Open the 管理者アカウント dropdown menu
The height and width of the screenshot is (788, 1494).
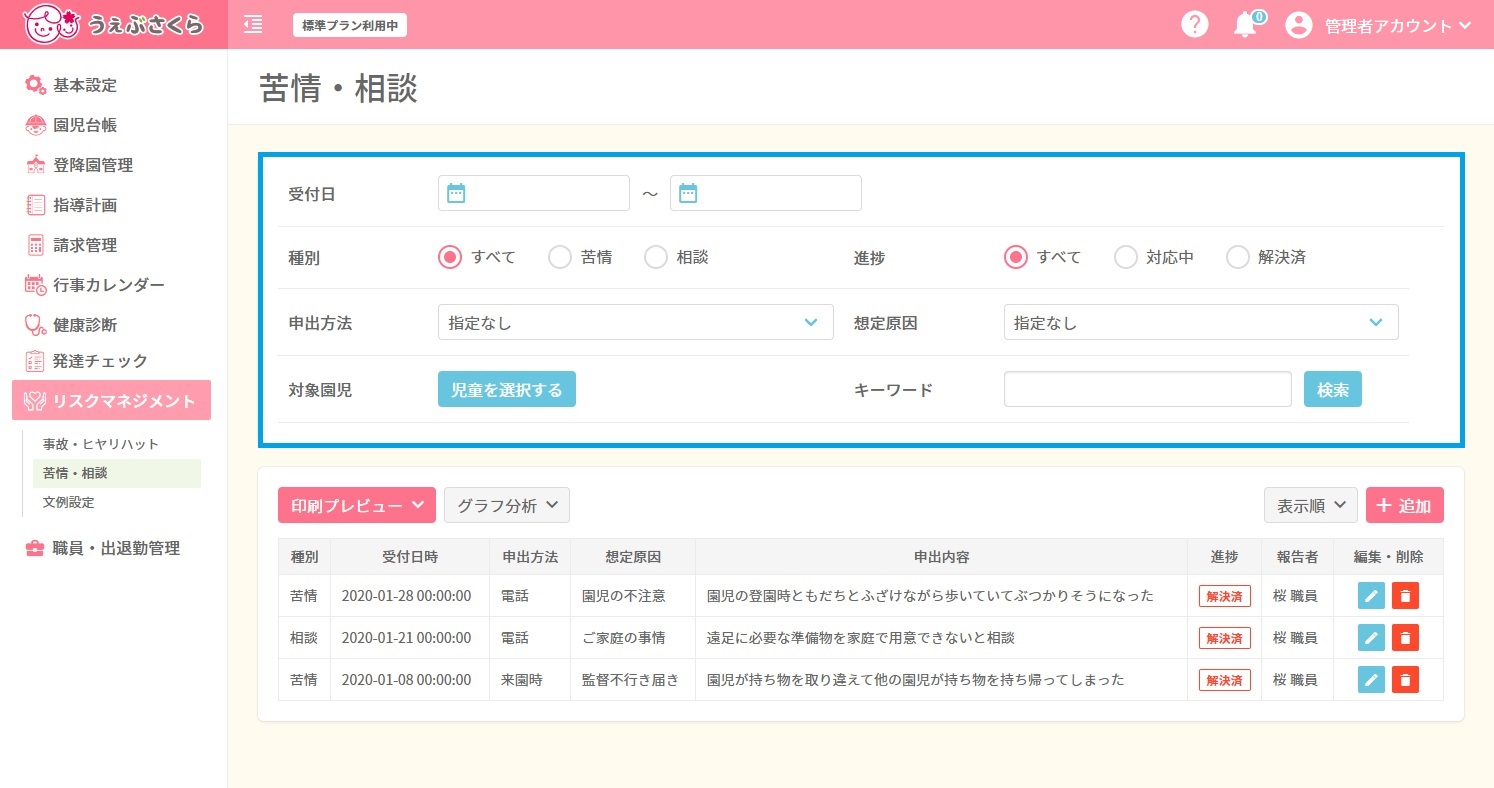(x=1398, y=26)
